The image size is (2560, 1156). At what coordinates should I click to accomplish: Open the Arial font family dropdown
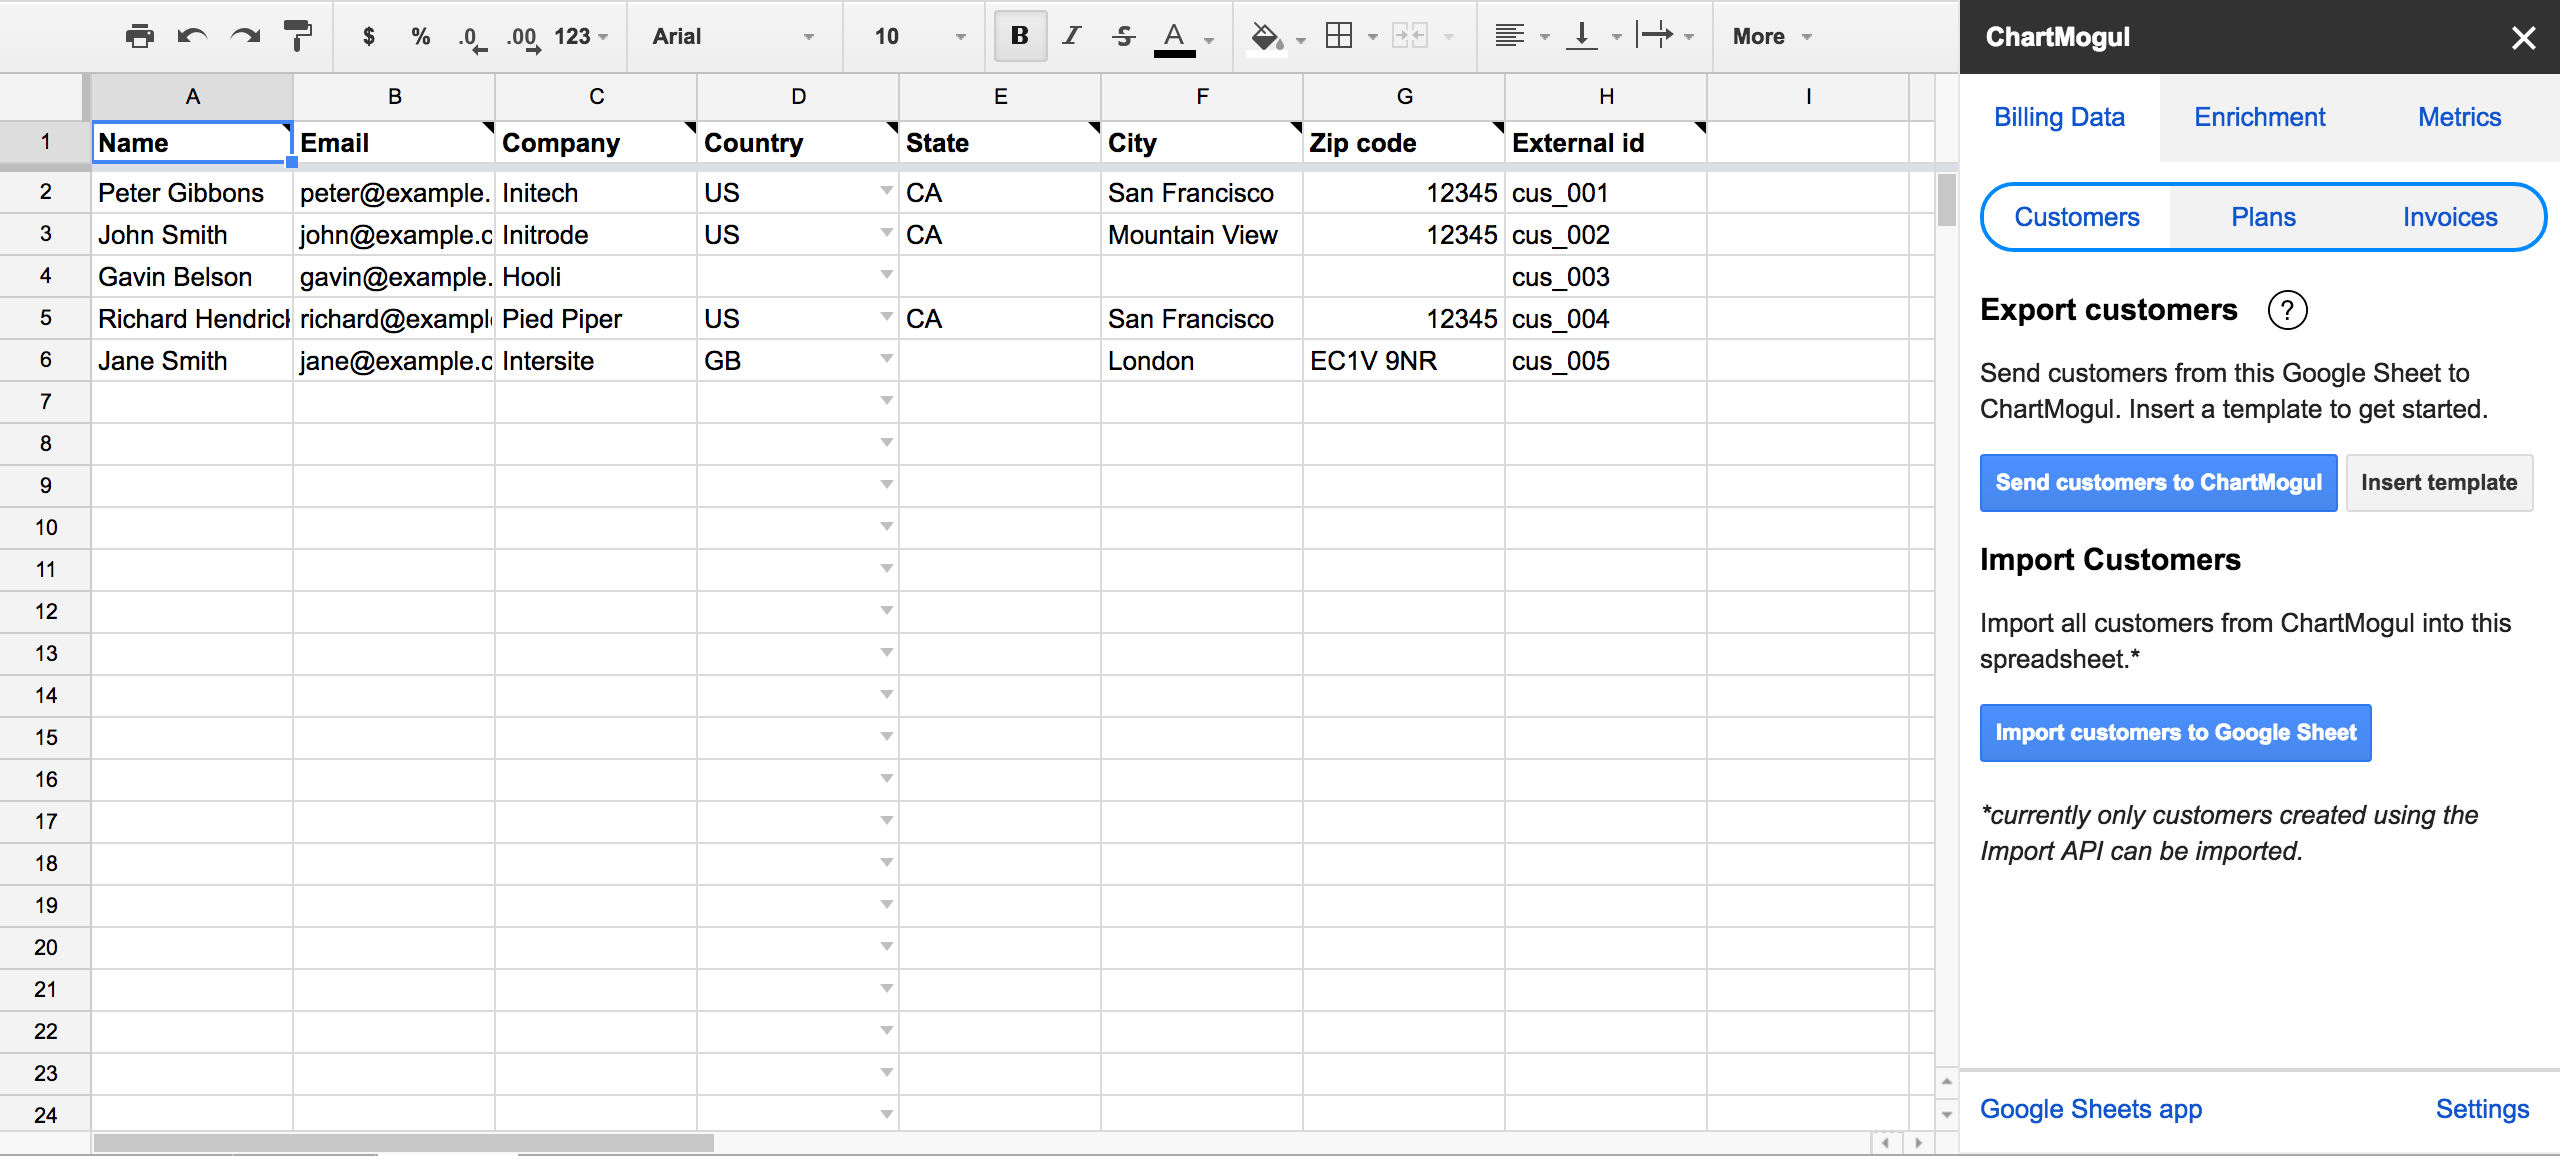pyautogui.click(x=735, y=36)
